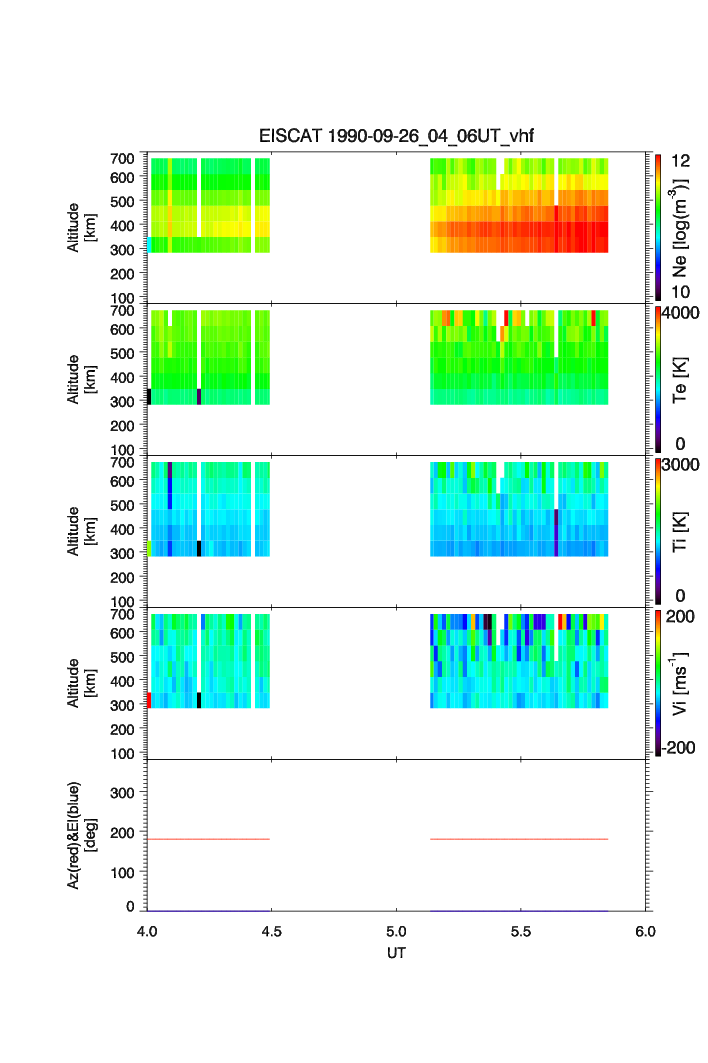Click the 700 altitude tick of Ne panel
This screenshot has width=708, height=1063.
[x=123, y=158]
